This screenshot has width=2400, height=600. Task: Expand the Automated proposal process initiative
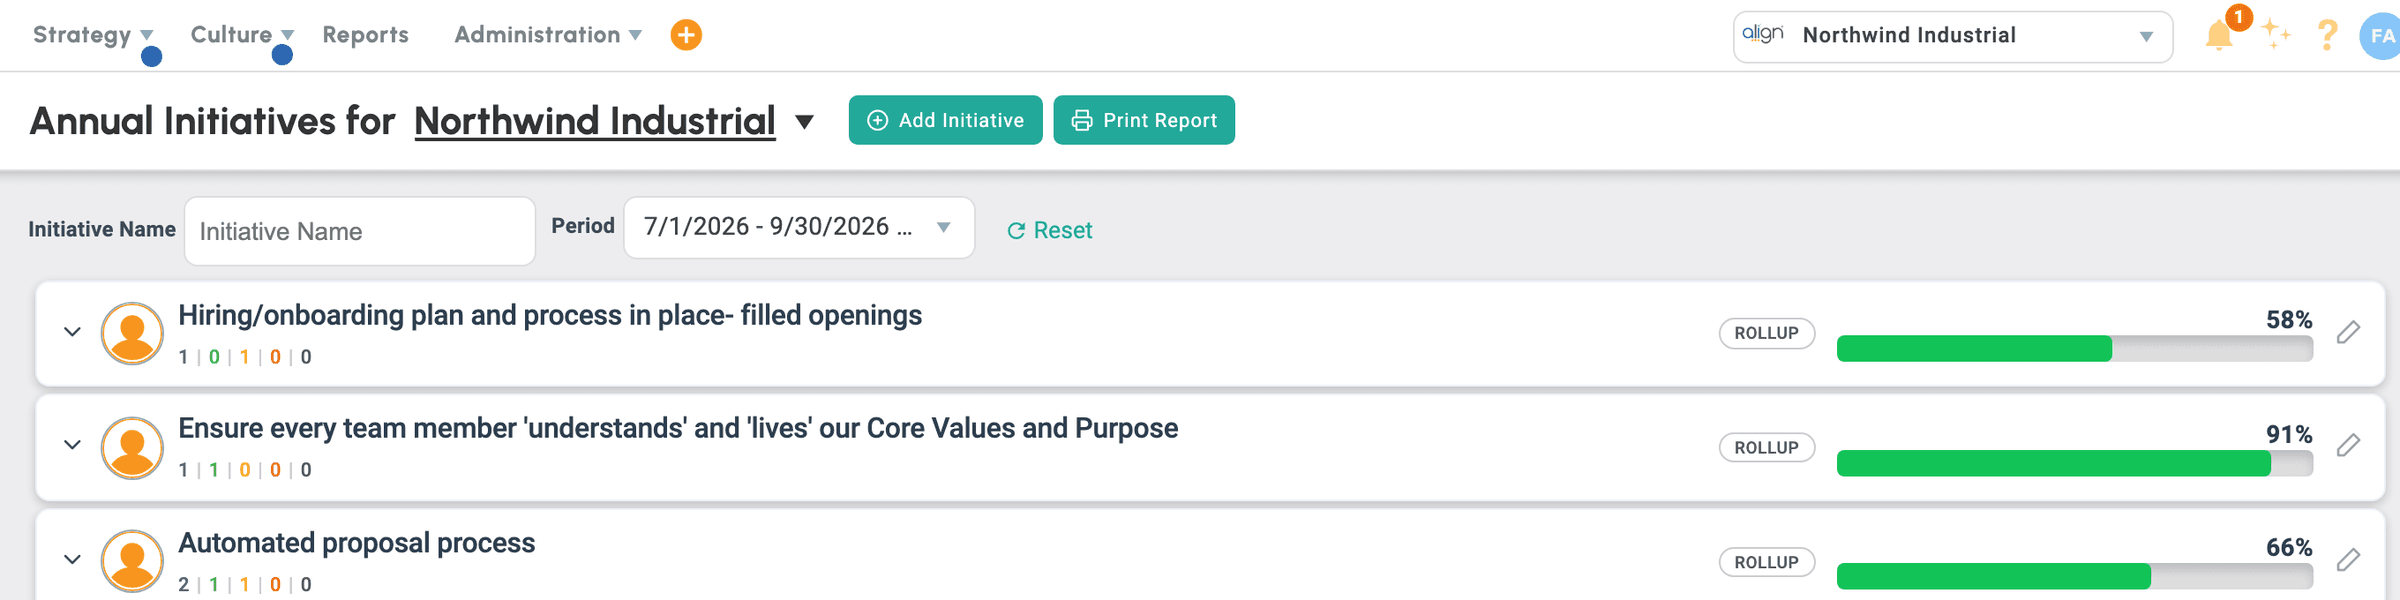coord(72,559)
